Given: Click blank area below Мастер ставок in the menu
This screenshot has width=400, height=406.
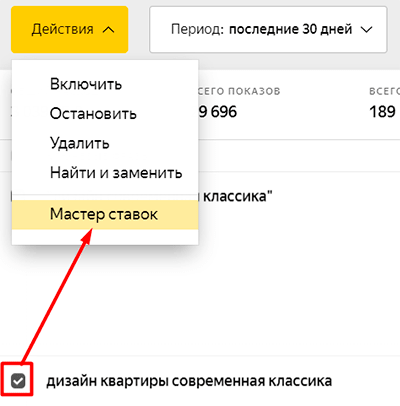Looking at the screenshot, I should pyautogui.click(x=105, y=237).
